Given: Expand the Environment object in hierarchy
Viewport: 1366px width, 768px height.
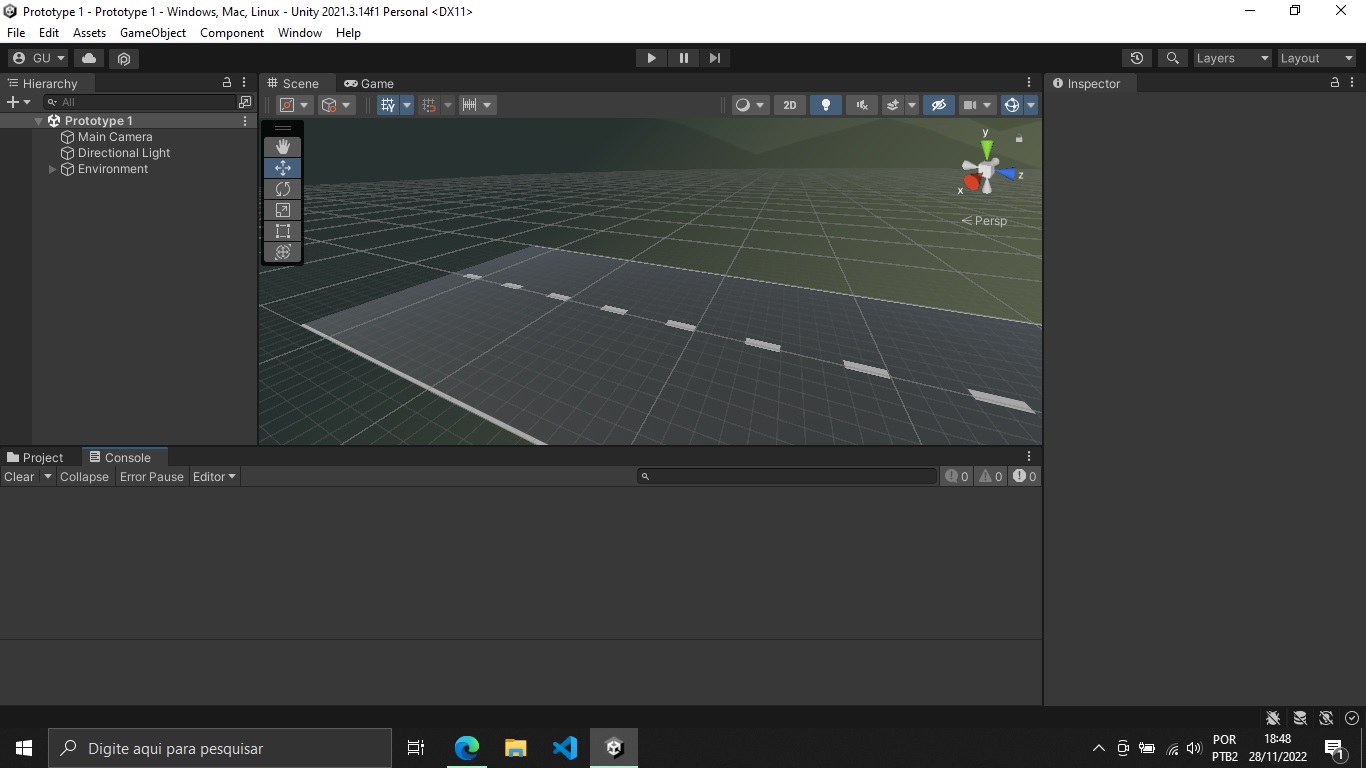Looking at the screenshot, I should (x=53, y=169).
